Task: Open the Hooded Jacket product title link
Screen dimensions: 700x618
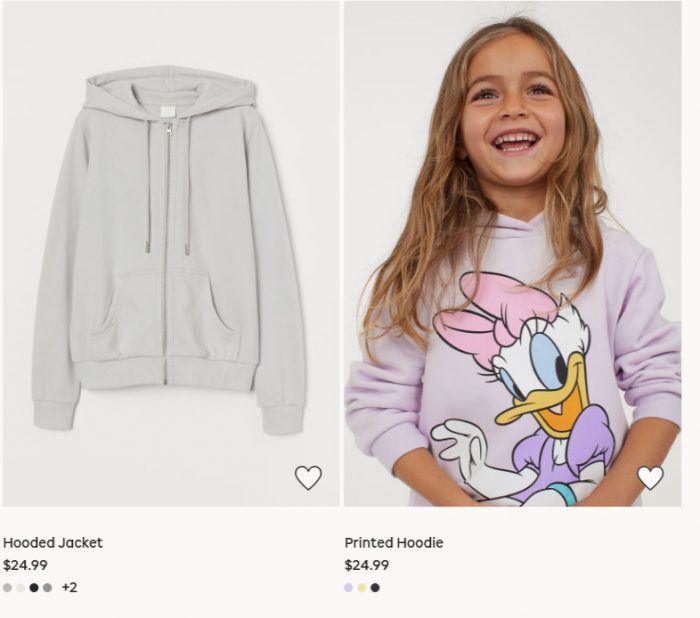Action: [53, 543]
